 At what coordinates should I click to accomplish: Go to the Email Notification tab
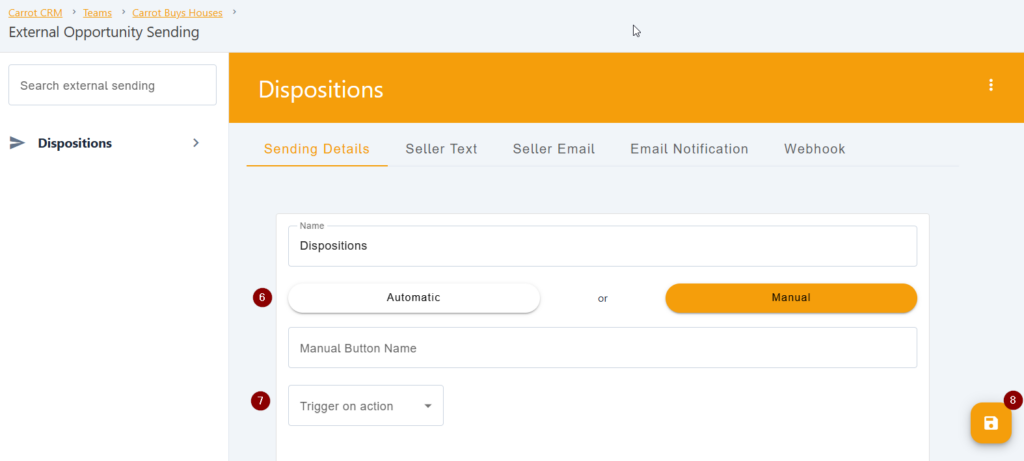tap(689, 149)
